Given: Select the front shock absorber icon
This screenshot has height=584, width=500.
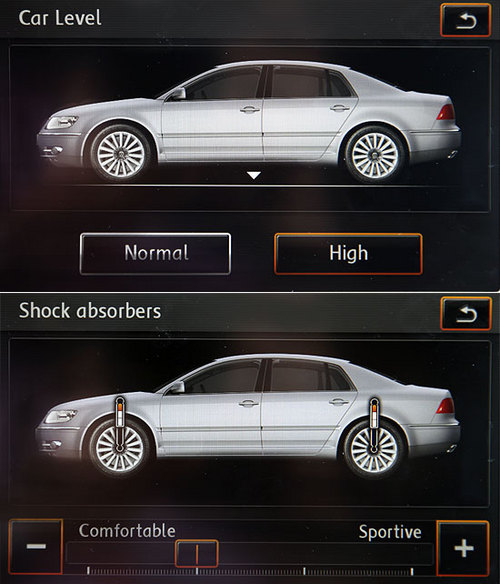Looking at the screenshot, I should point(120,425).
